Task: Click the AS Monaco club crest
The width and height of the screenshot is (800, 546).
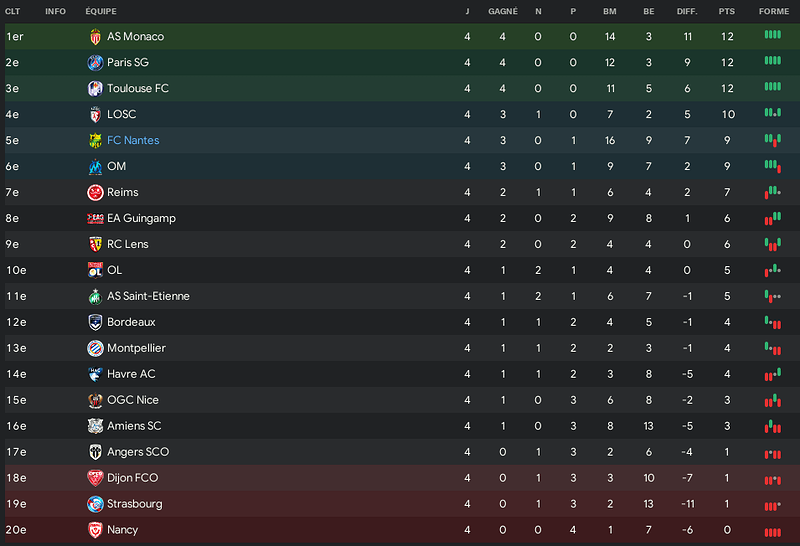Action: click(x=95, y=37)
